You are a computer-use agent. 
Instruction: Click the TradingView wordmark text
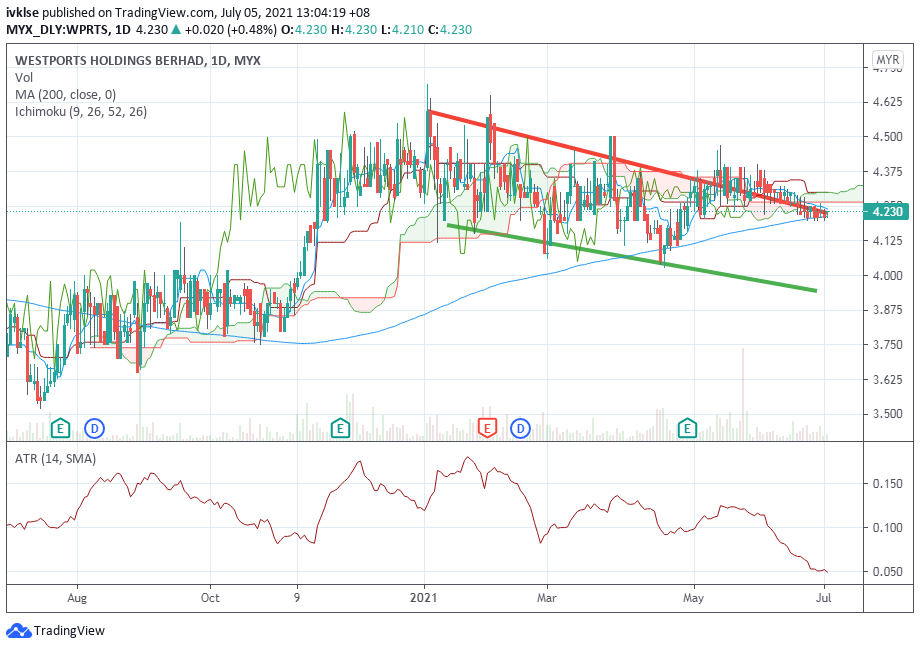click(x=69, y=631)
